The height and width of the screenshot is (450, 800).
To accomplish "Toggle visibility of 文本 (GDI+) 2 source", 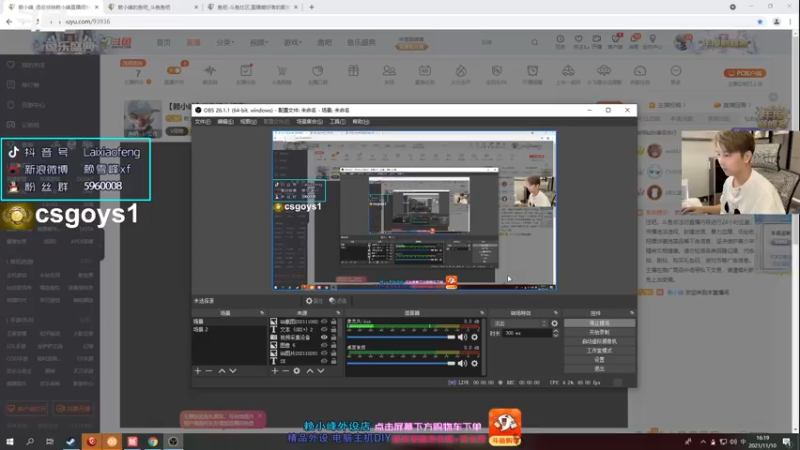I will click(324, 330).
